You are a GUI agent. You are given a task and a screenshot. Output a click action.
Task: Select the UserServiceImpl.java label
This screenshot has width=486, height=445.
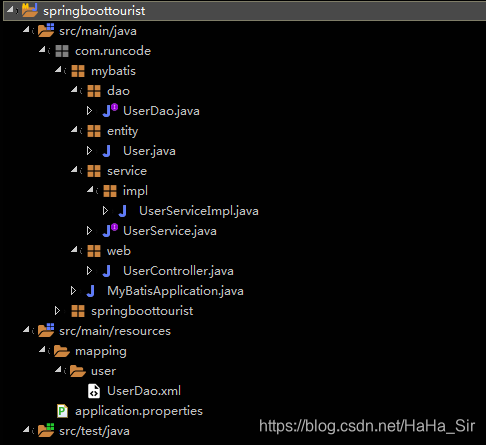point(199,211)
